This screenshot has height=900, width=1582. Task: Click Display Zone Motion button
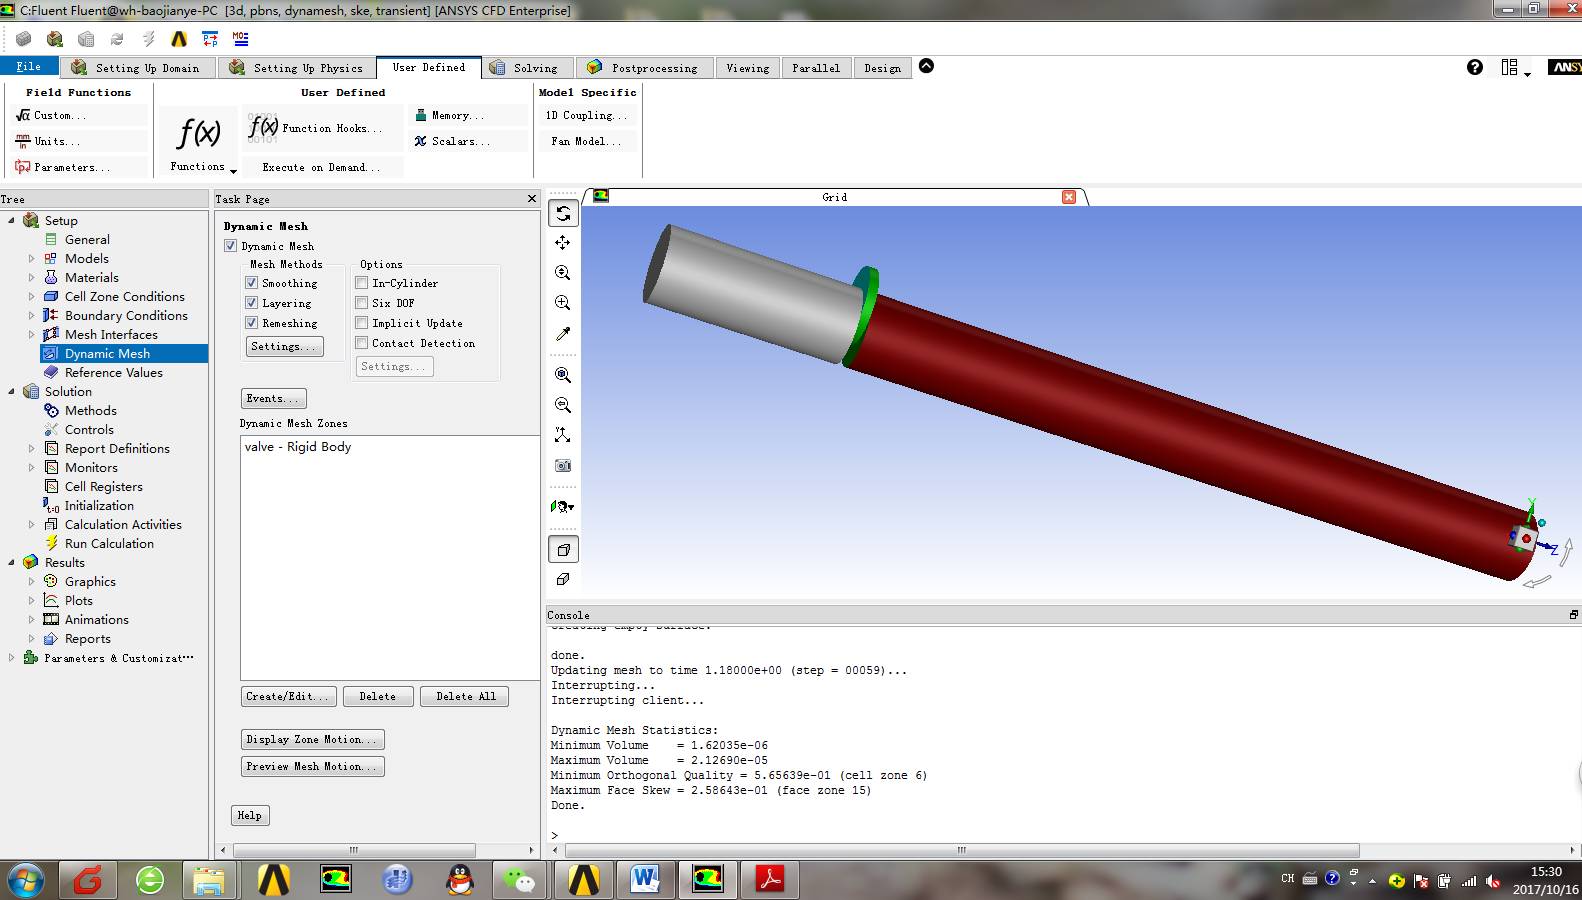pos(313,739)
